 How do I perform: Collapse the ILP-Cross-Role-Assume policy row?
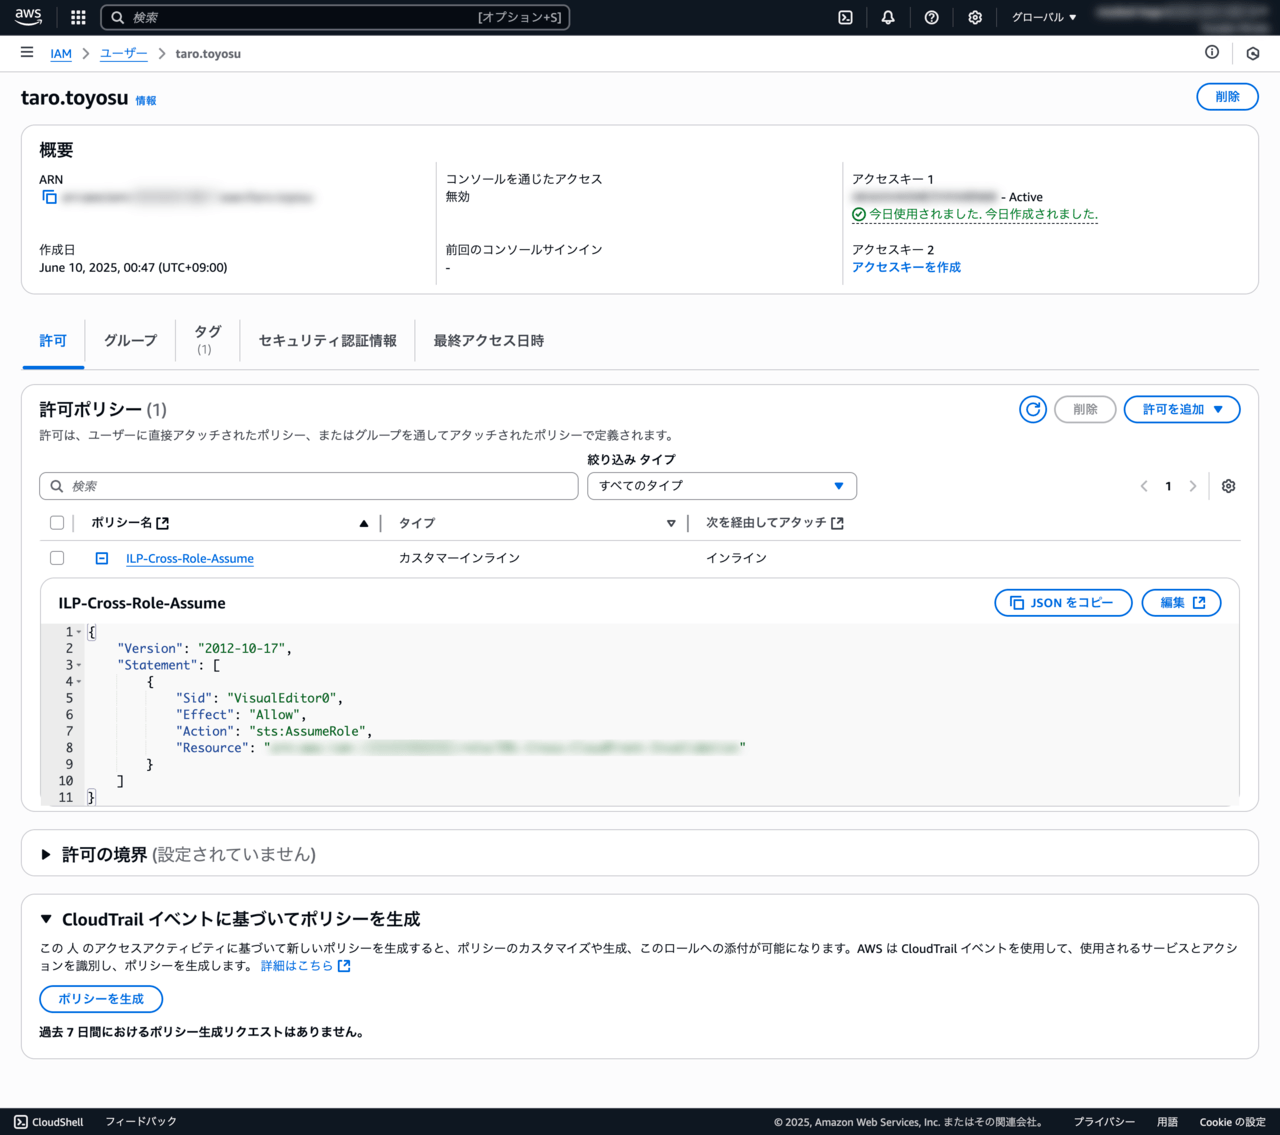tap(102, 558)
